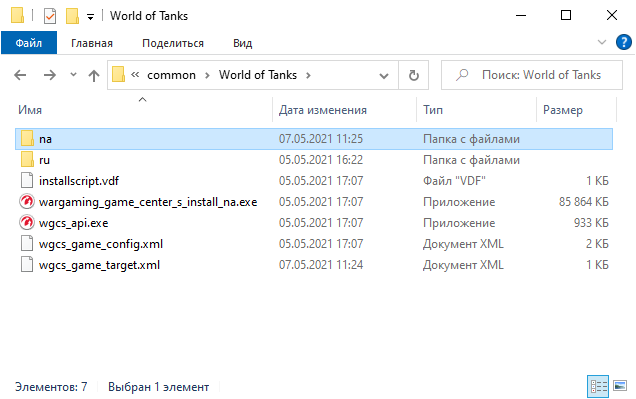This screenshot has height=399, width=636.
Task: Click the date 07.05.2021 11:24
Action: click(x=321, y=265)
